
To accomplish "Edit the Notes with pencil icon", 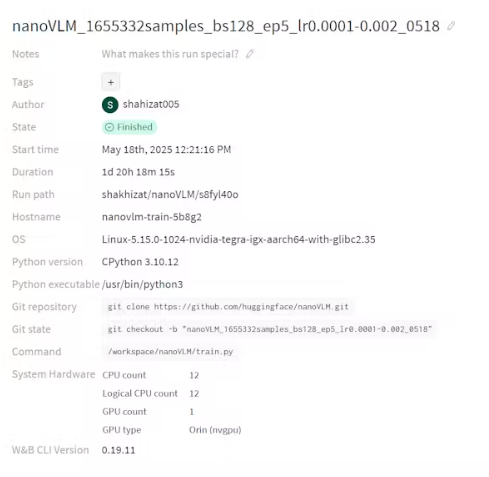I will [250, 54].
